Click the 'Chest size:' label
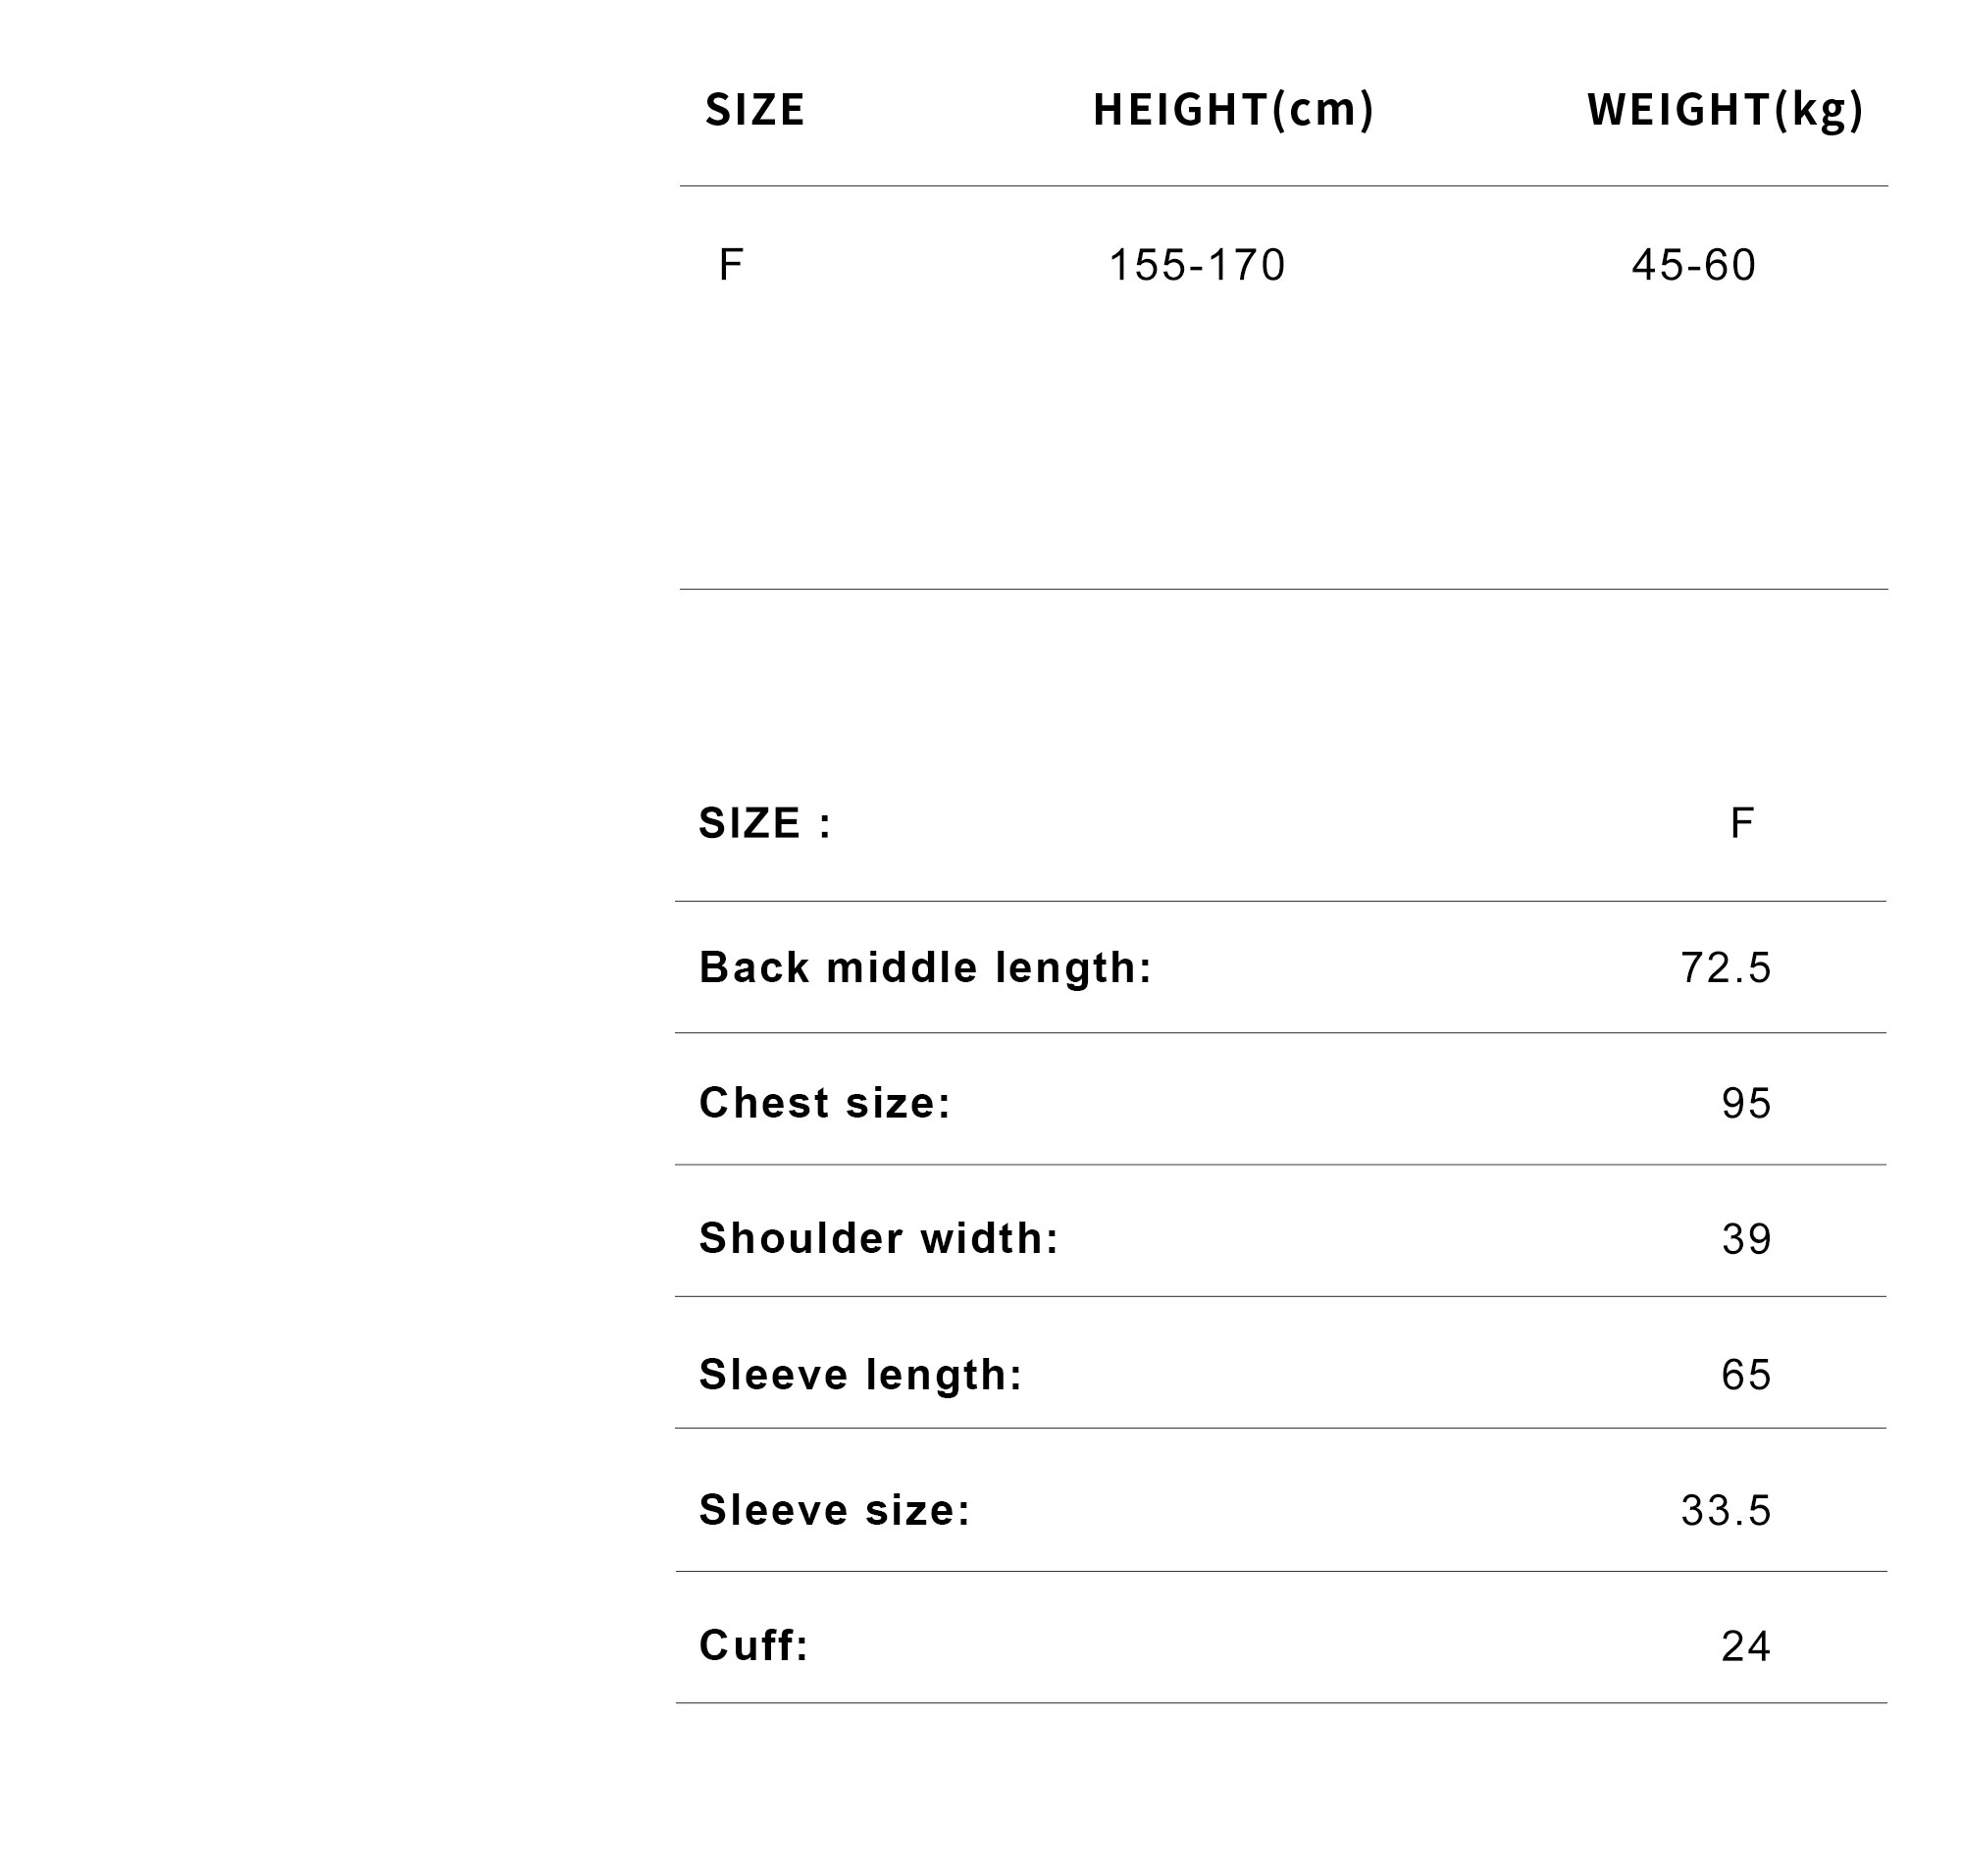 point(825,1103)
